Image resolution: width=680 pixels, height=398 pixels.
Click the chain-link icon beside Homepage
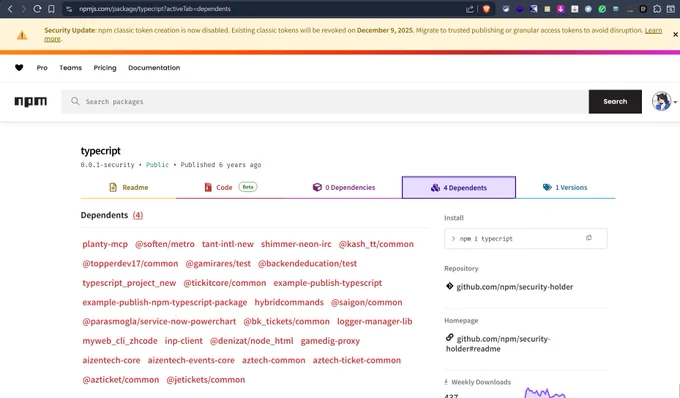tap(450, 337)
